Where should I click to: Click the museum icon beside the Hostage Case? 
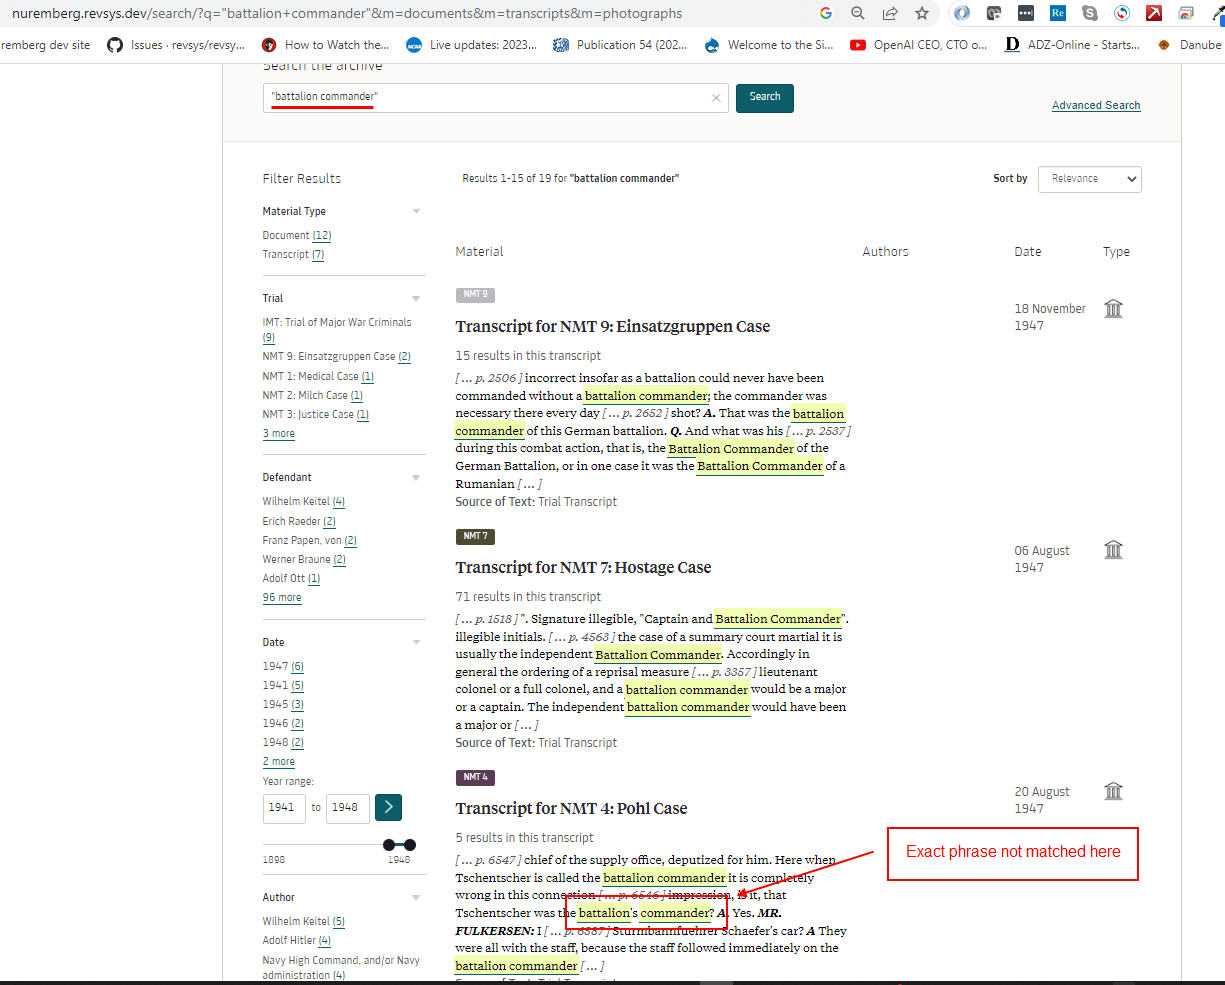(1113, 550)
